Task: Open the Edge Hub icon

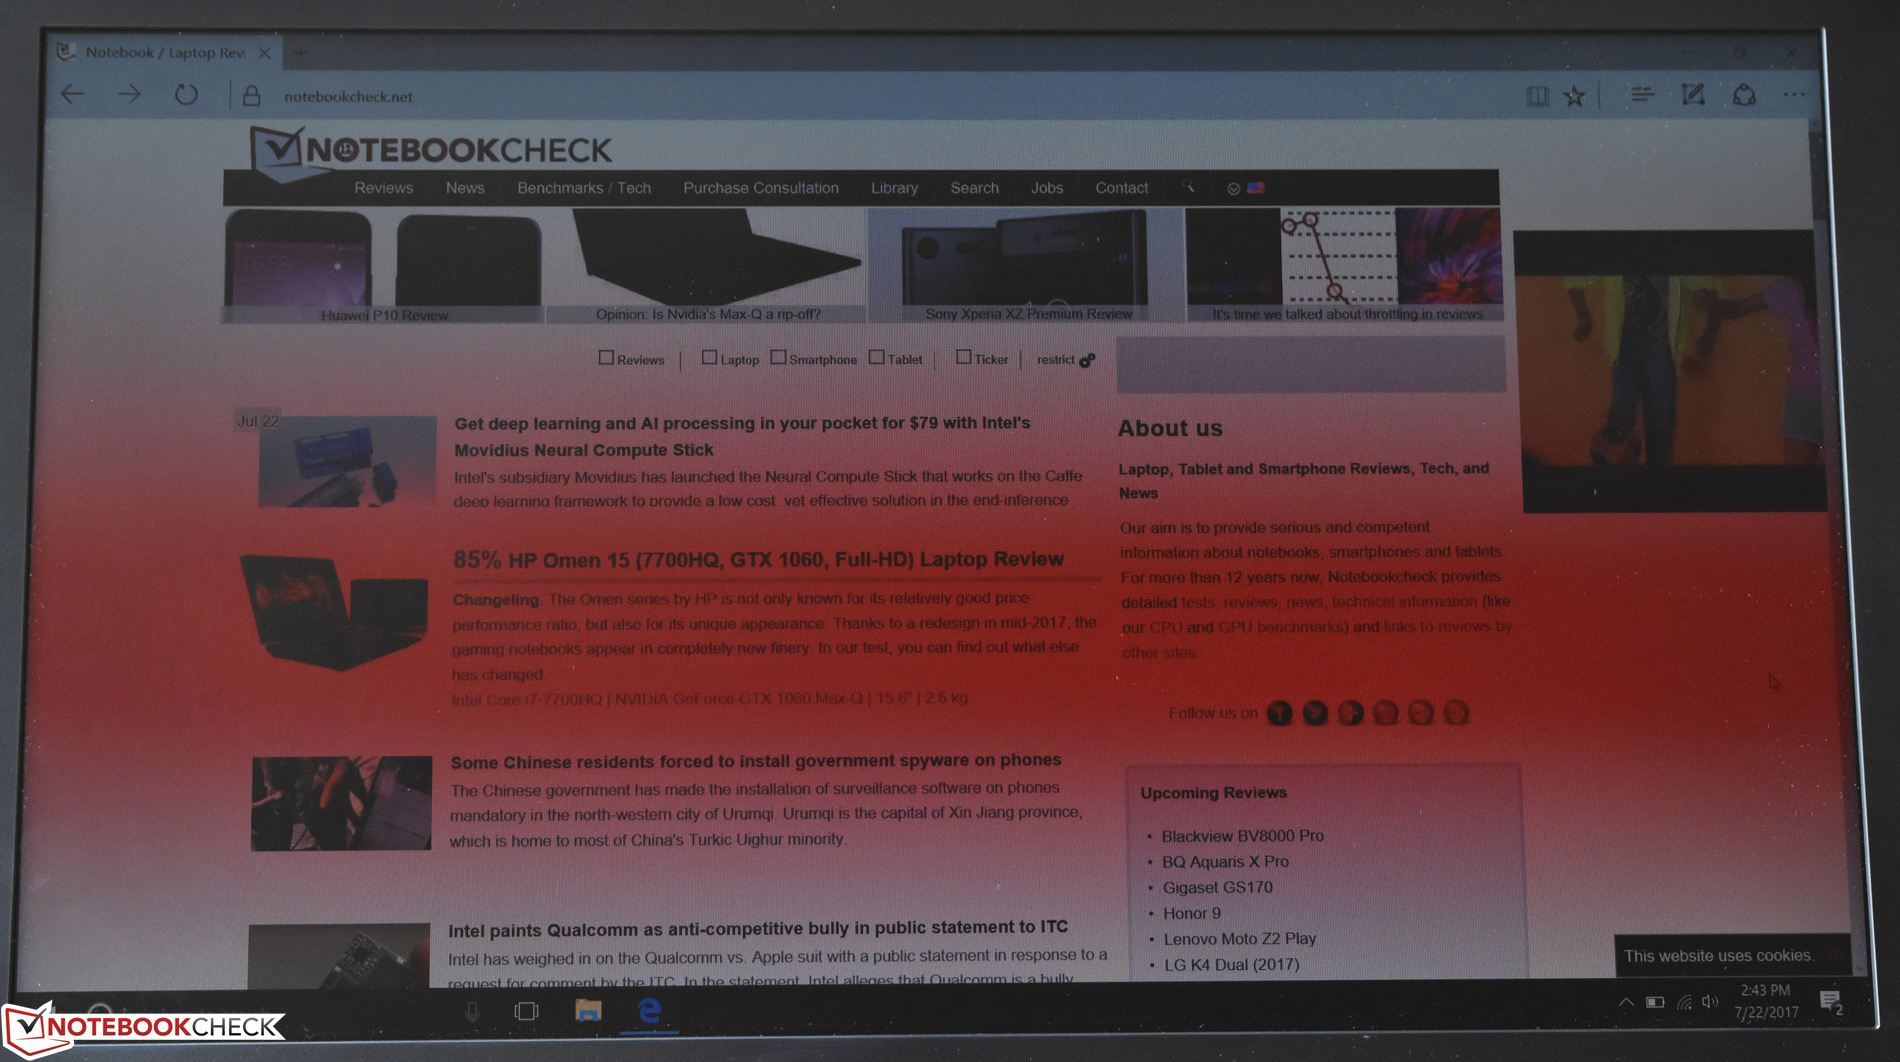Action: 1642,95
